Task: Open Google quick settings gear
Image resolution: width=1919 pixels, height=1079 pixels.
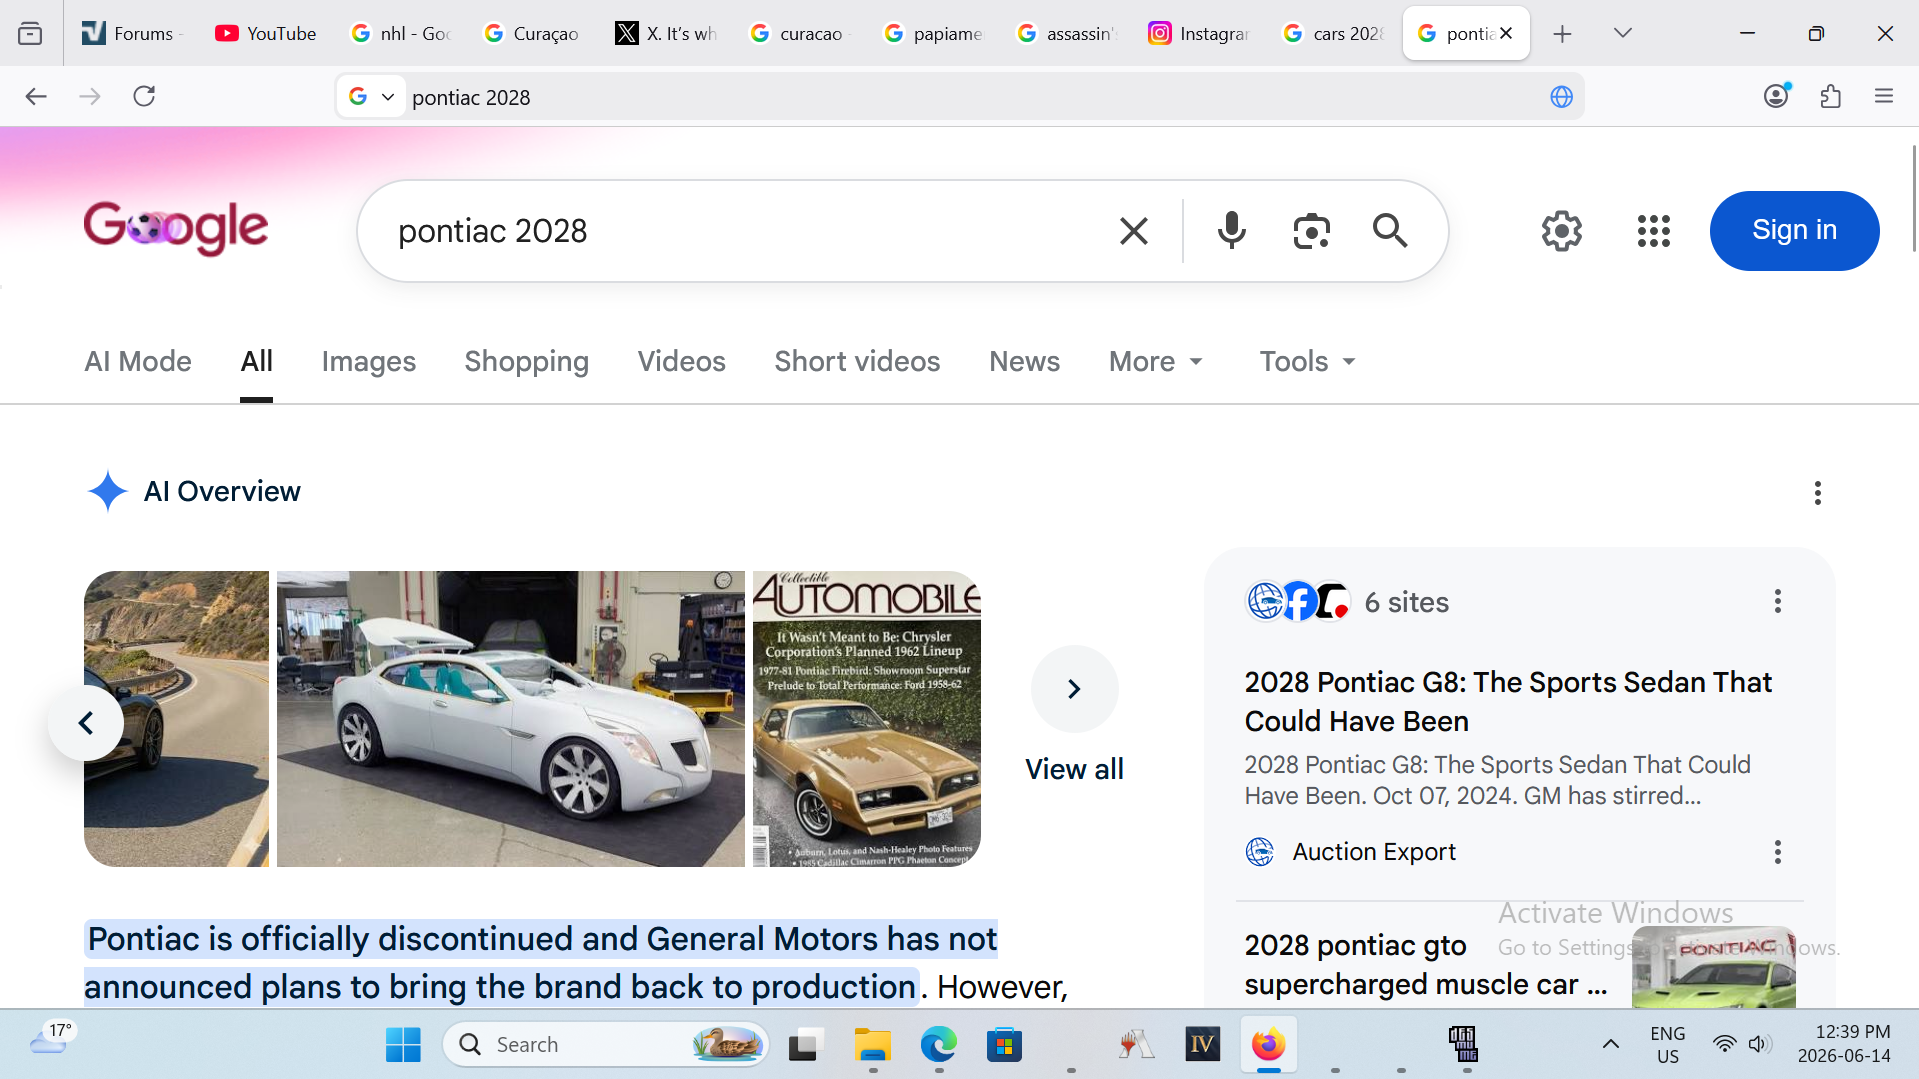Action: coord(1561,231)
